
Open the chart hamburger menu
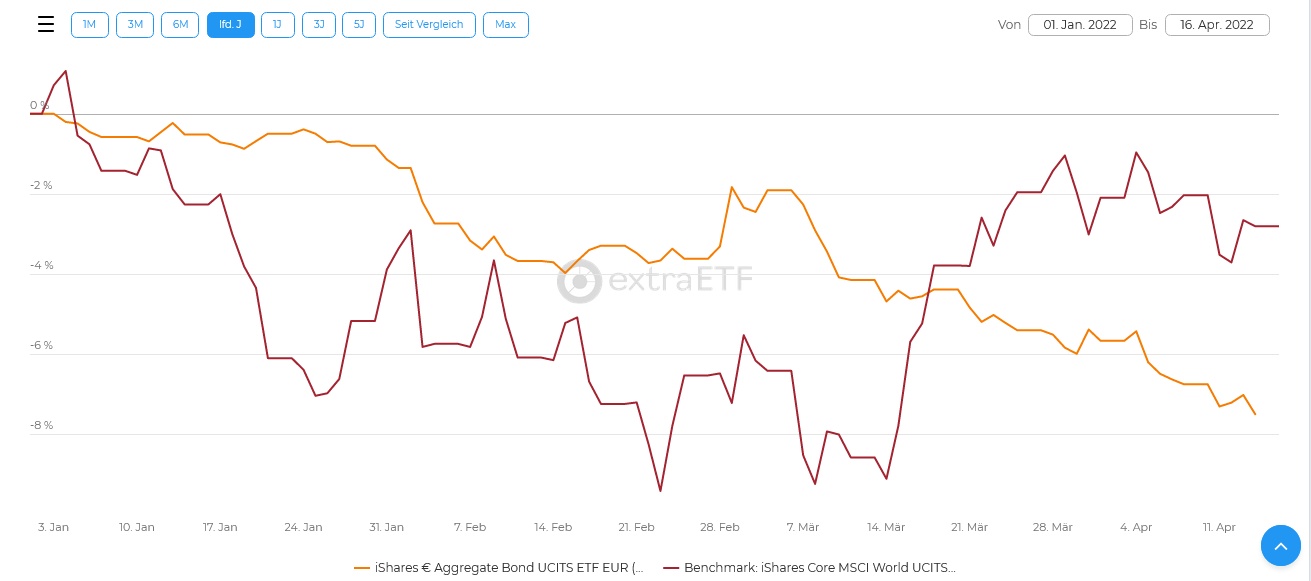point(46,25)
